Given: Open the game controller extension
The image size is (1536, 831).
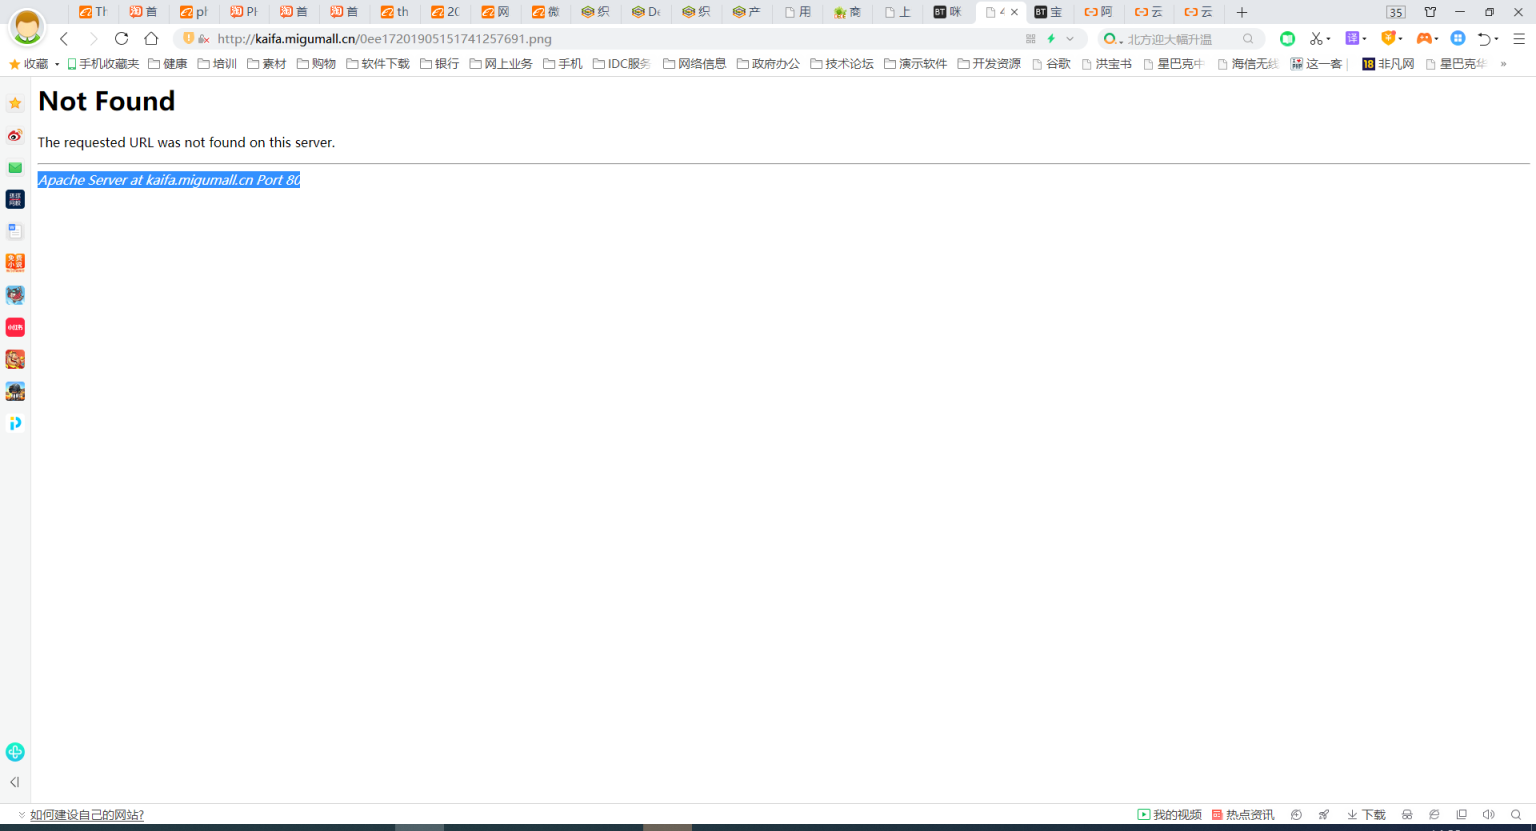Looking at the screenshot, I should tap(1424, 39).
